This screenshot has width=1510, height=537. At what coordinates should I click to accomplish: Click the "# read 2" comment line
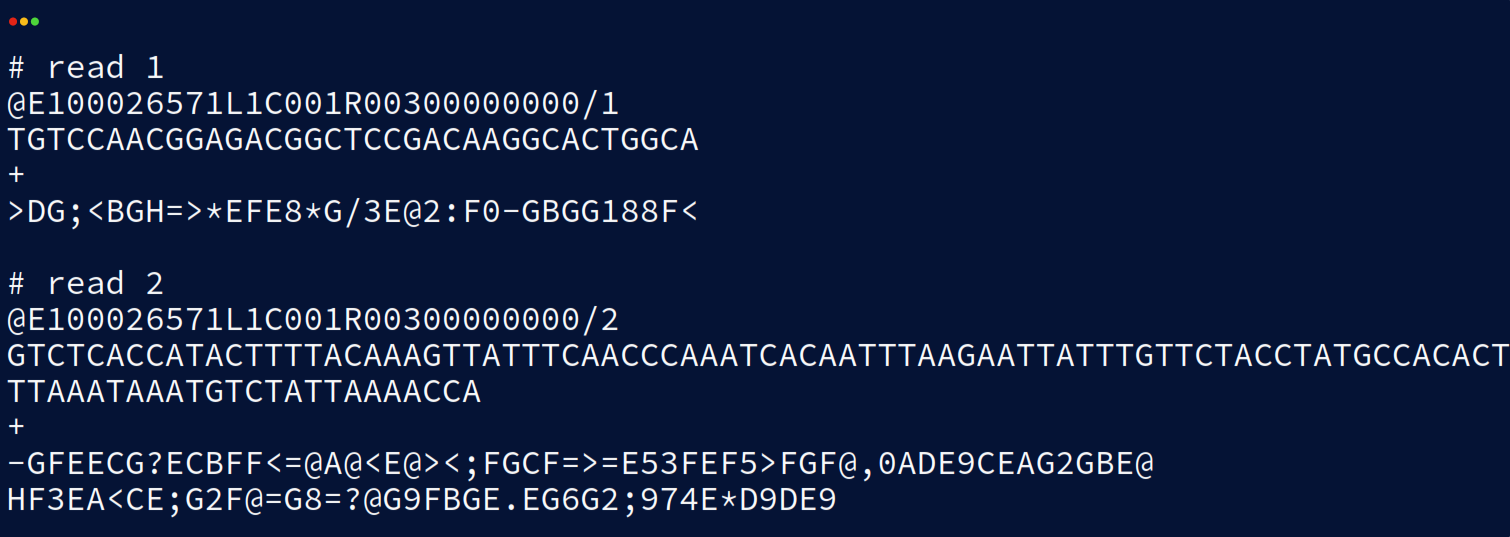click(85, 284)
